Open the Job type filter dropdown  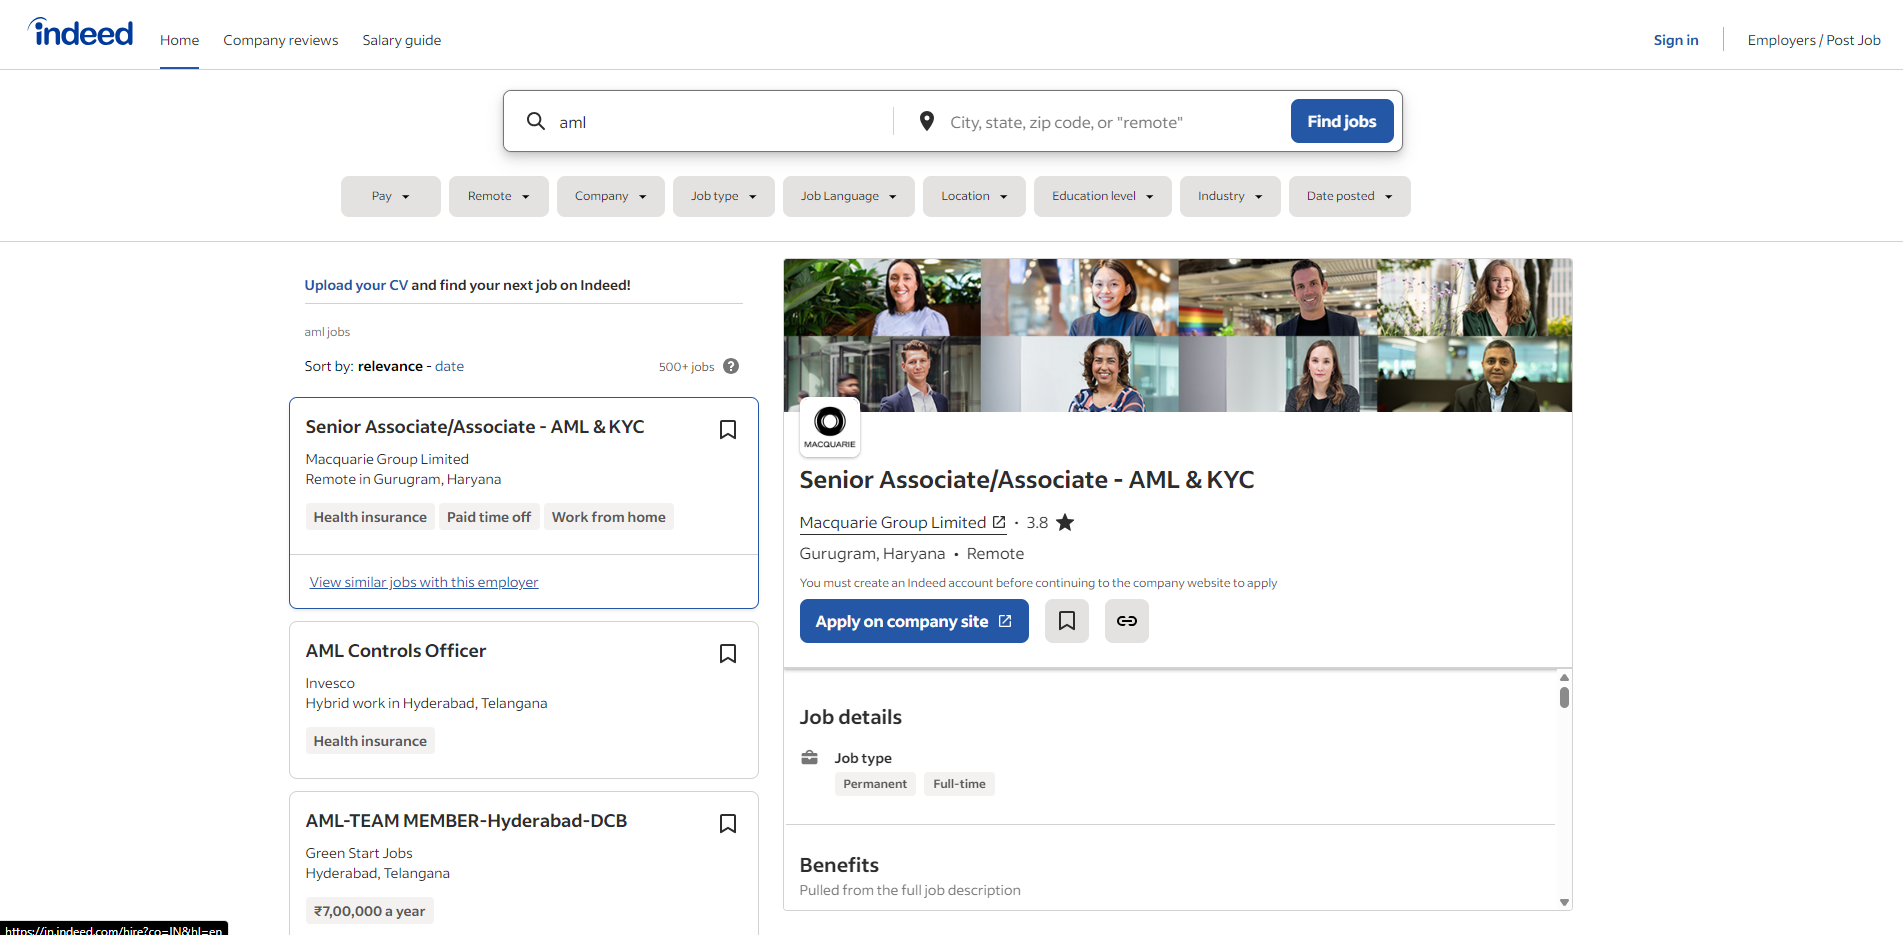pos(723,196)
